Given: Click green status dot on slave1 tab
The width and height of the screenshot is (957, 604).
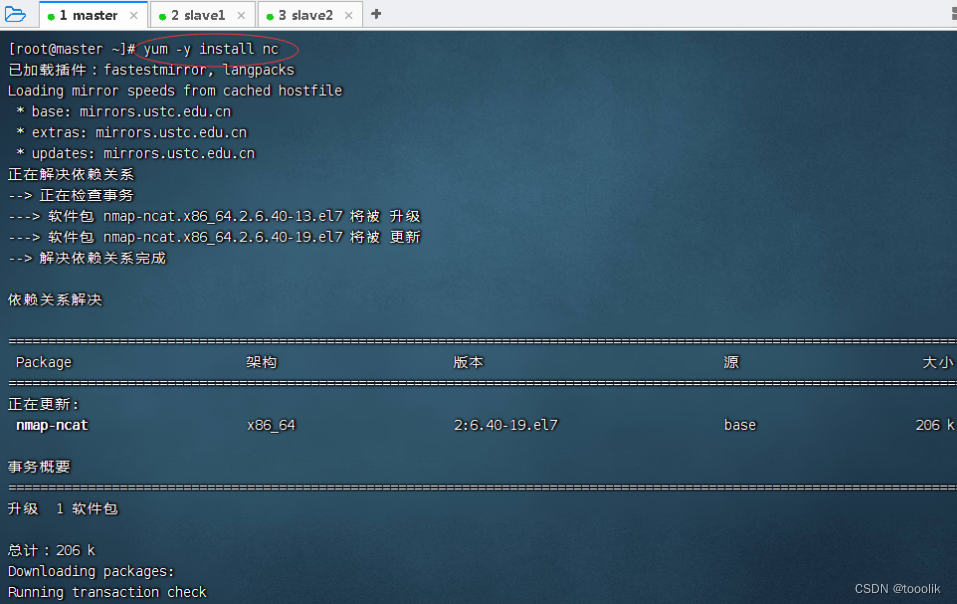Looking at the screenshot, I should [162, 16].
